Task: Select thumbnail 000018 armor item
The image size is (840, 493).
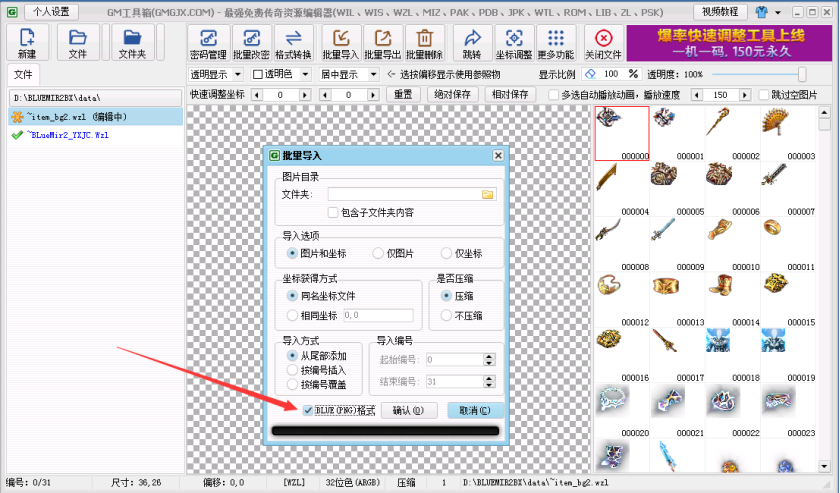Action: click(733, 355)
